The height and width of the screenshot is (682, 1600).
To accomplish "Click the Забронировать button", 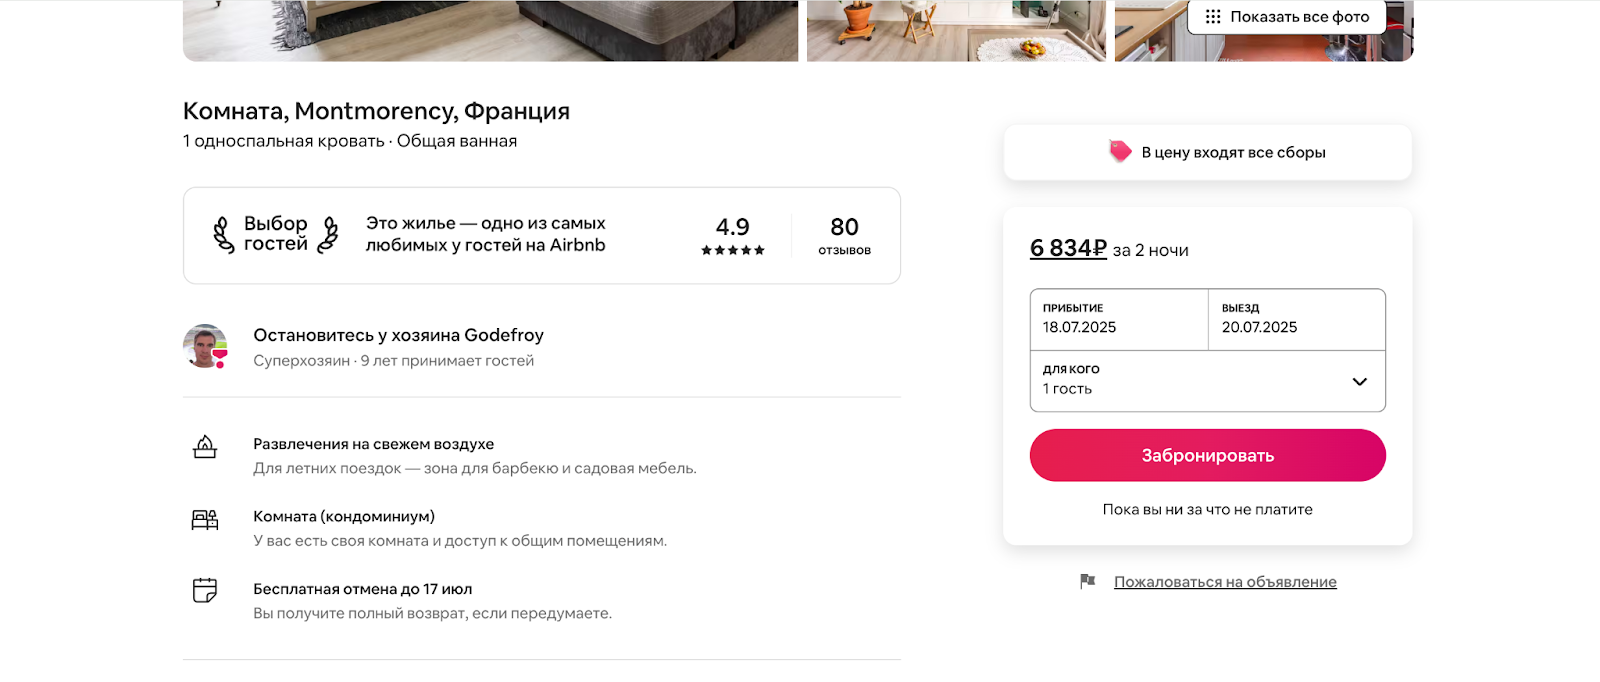I will [x=1208, y=455].
